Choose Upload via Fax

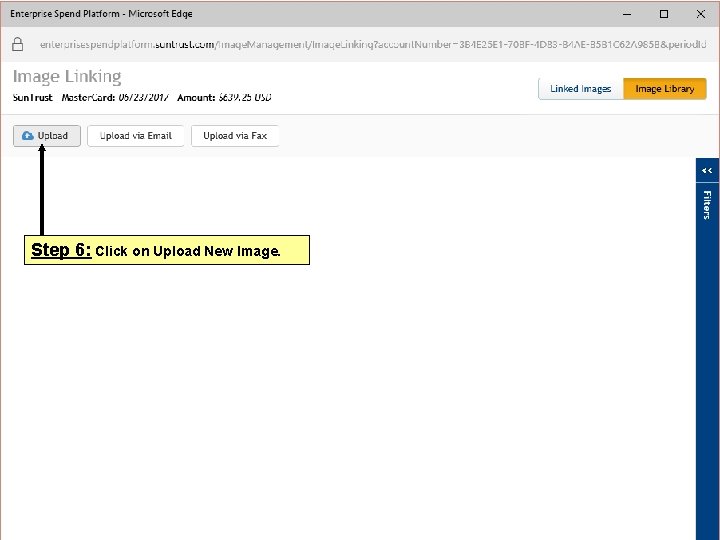click(x=235, y=136)
